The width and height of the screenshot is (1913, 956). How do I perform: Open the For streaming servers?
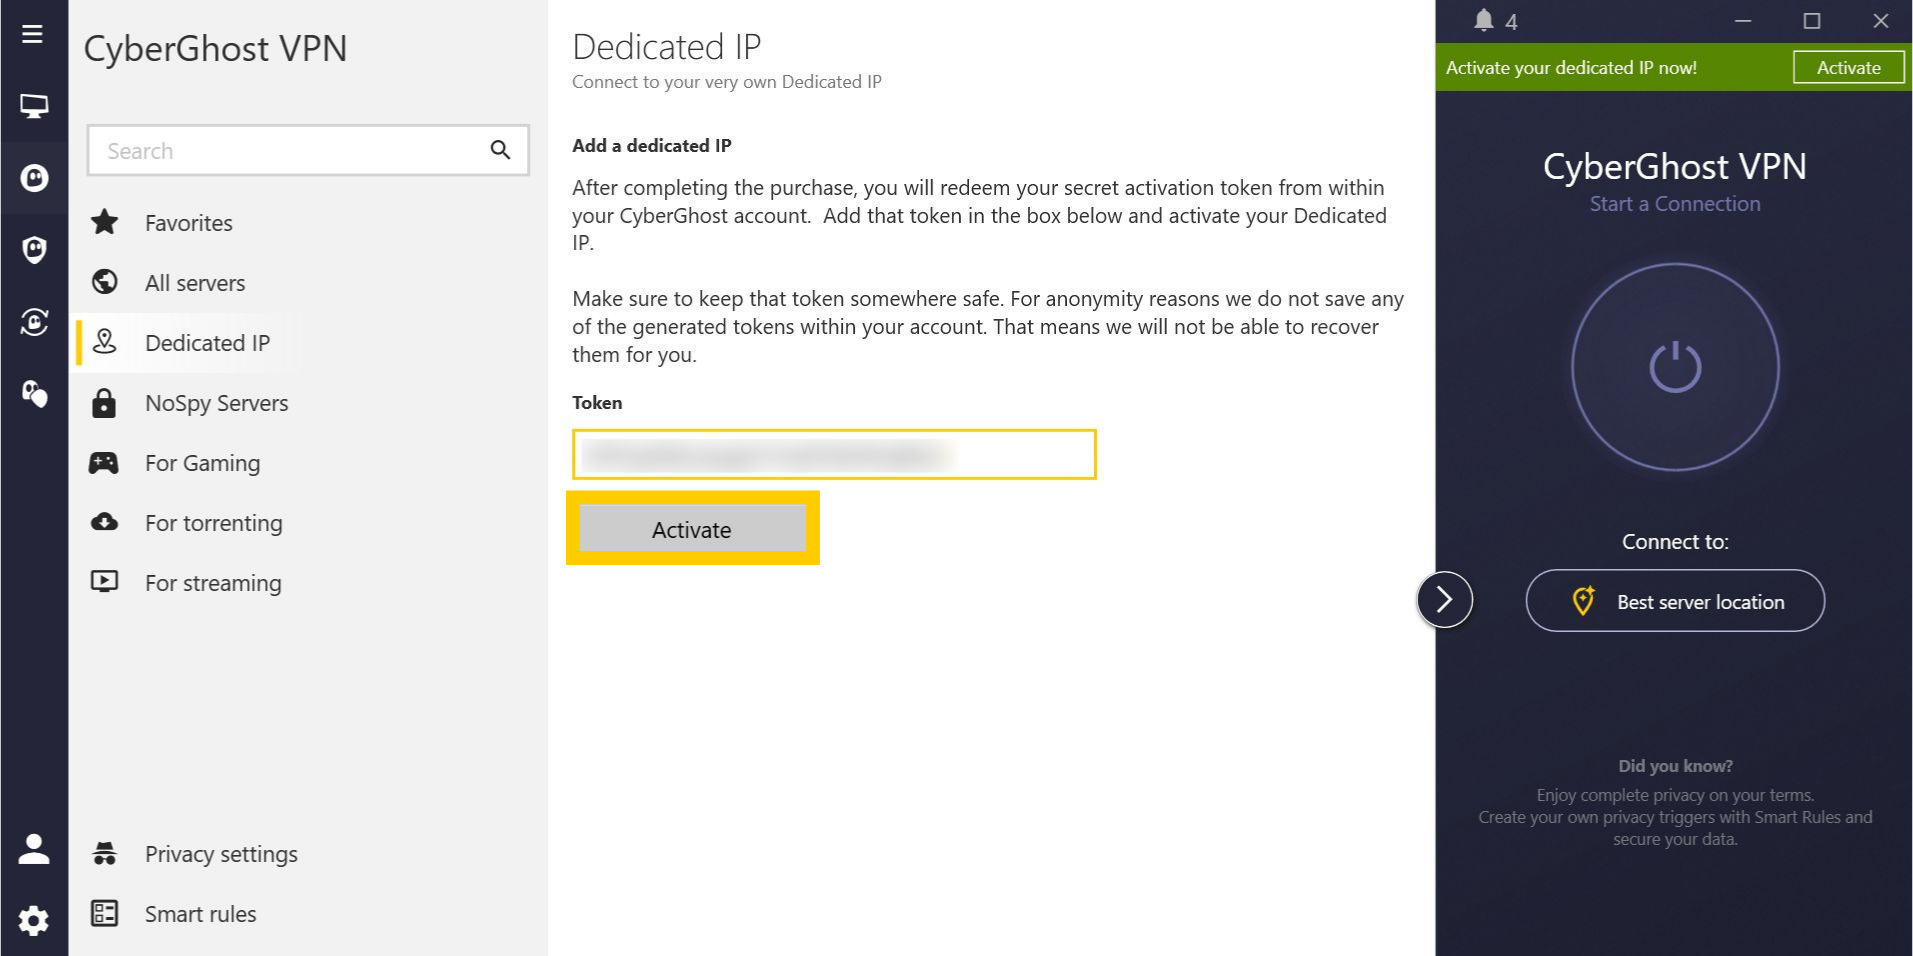(213, 583)
